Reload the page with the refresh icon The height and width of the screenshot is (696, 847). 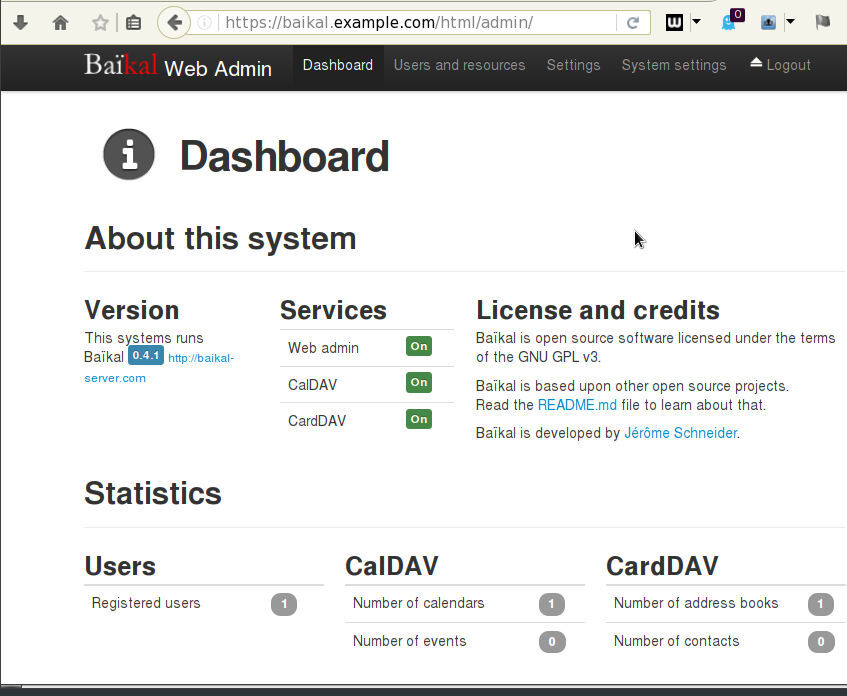633,22
